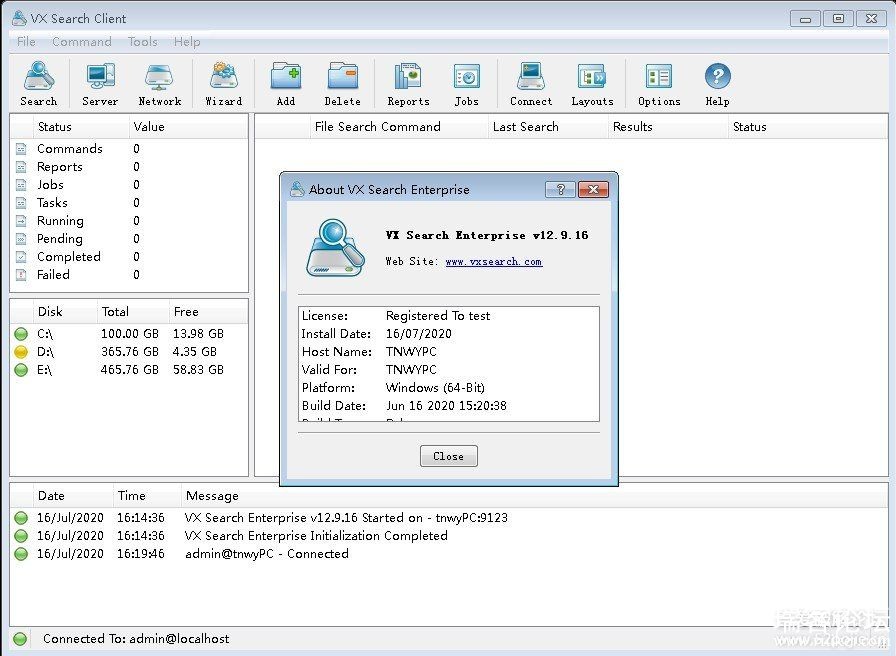Select the 'Started on - tnwyPC:9123' log entry
The height and width of the screenshot is (656, 896).
point(346,518)
